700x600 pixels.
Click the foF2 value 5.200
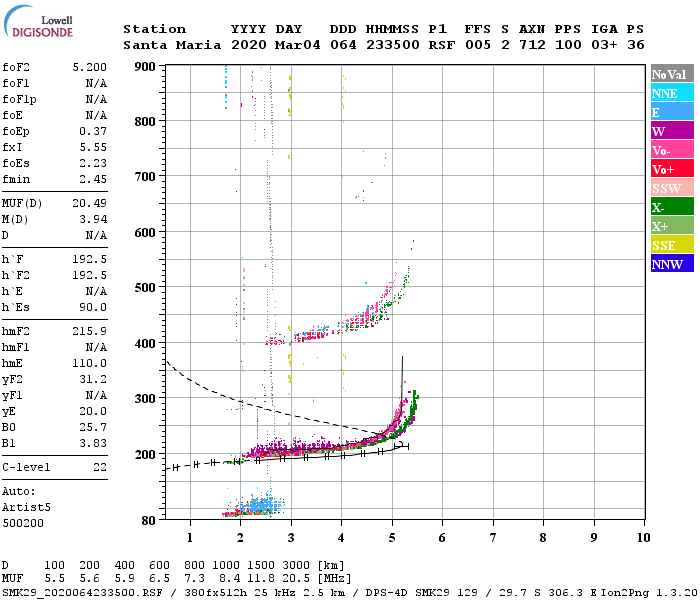click(90, 67)
